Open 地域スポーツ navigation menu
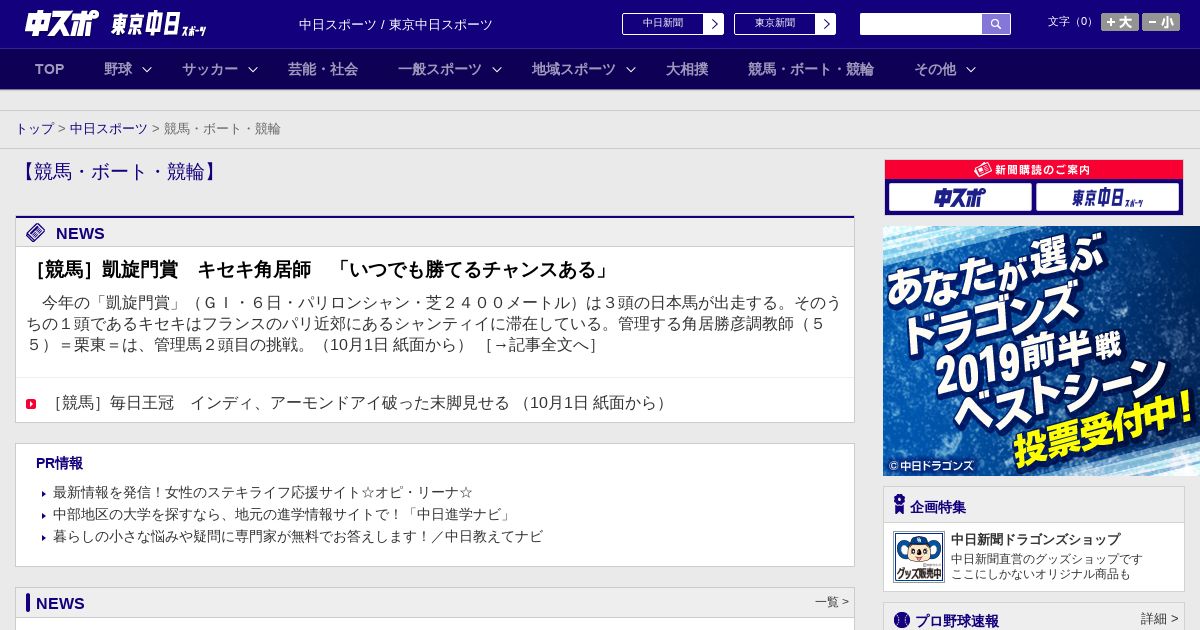 [x=574, y=69]
